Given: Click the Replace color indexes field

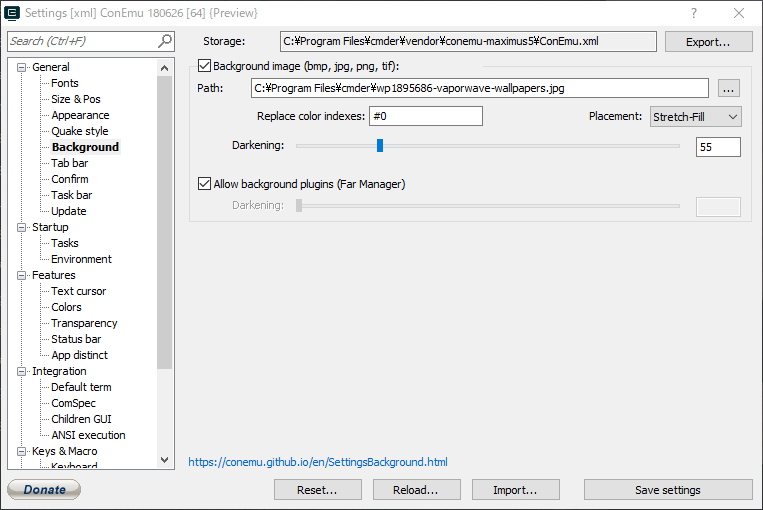Looking at the screenshot, I should point(426,116).
